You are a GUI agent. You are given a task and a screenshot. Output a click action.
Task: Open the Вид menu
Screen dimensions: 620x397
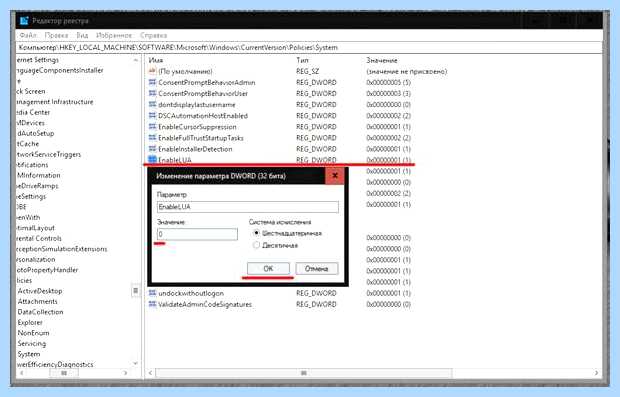(x=82, y=36)
